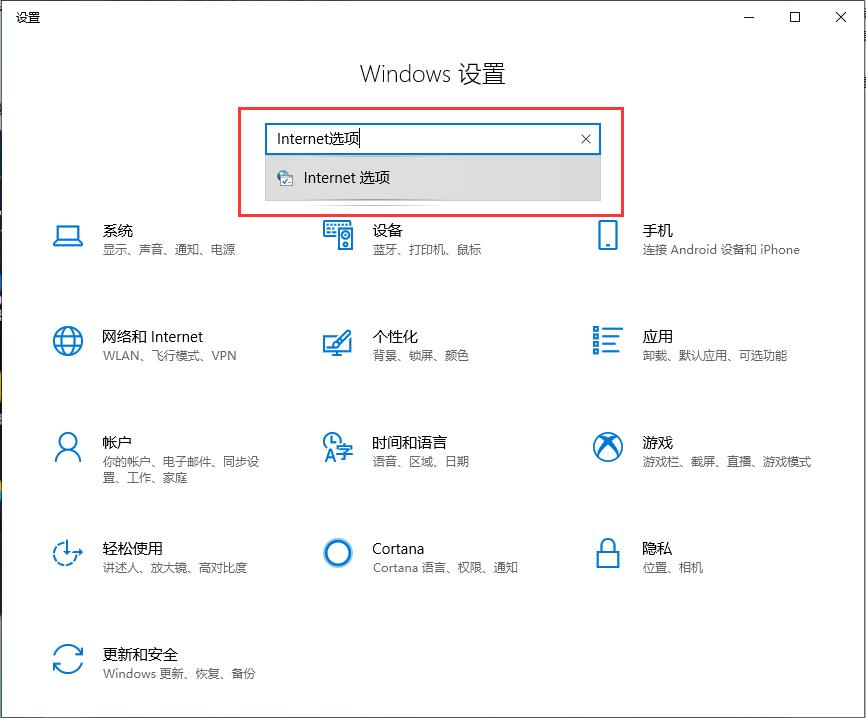Click 背景、锁屏、颜色 subtitle
Image resolution: width=866 pixels, height=718 pixels.
coord(421,356)
